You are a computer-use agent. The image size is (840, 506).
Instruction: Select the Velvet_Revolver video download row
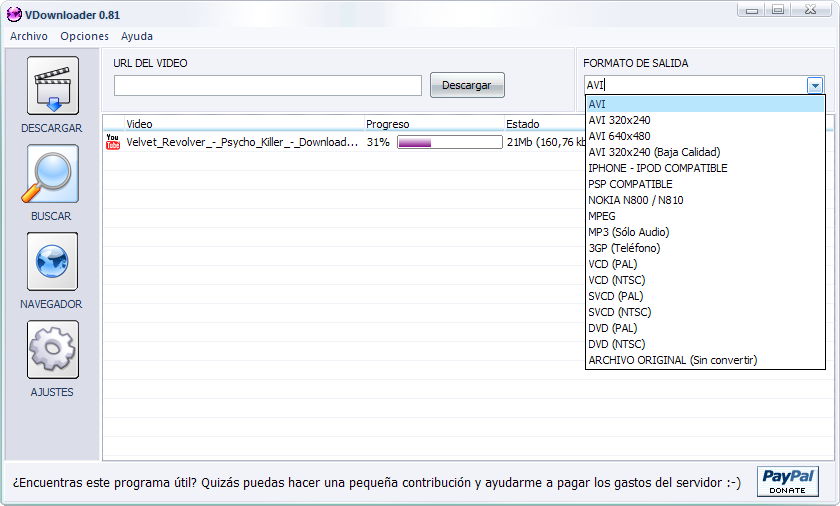coord(241,142)
